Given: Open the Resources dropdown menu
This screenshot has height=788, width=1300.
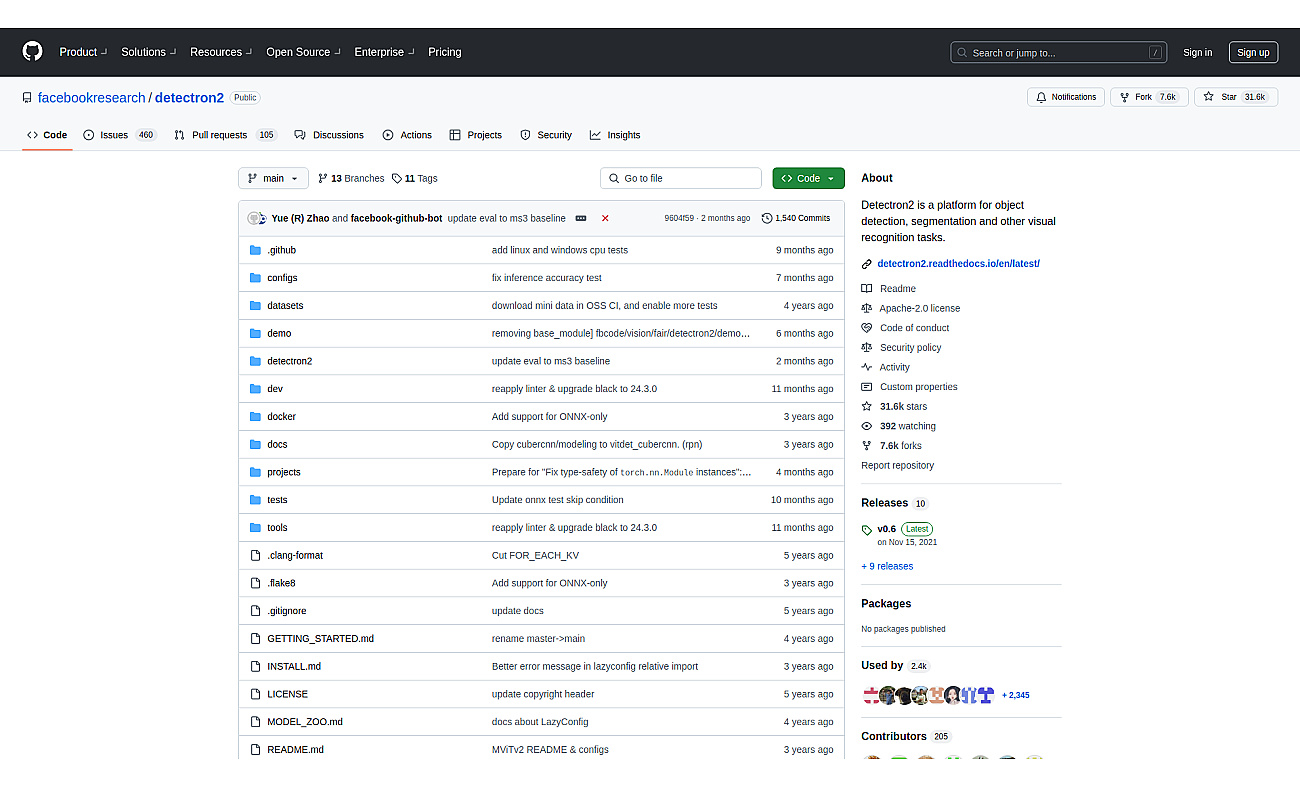Looking at the screenshot, I should coord(222,52).
